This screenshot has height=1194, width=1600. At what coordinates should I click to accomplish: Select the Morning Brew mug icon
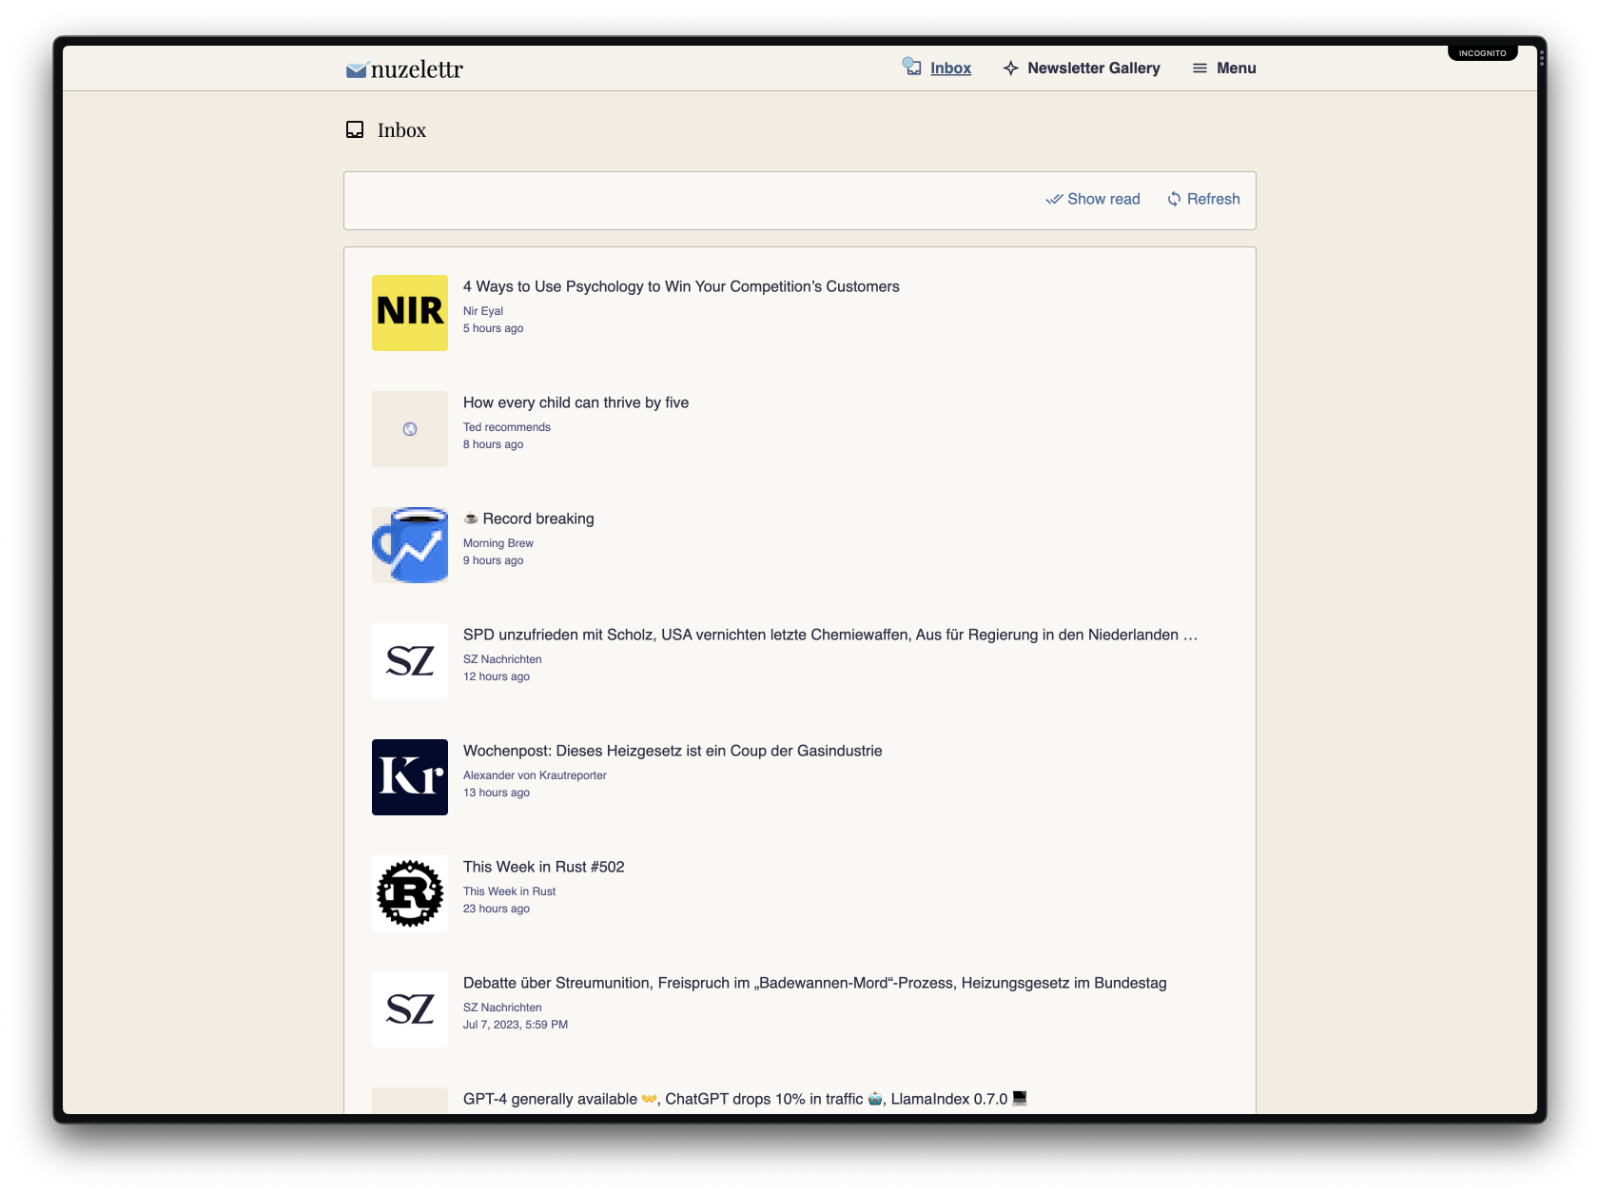pyautogui.click(x=409, y=545)
